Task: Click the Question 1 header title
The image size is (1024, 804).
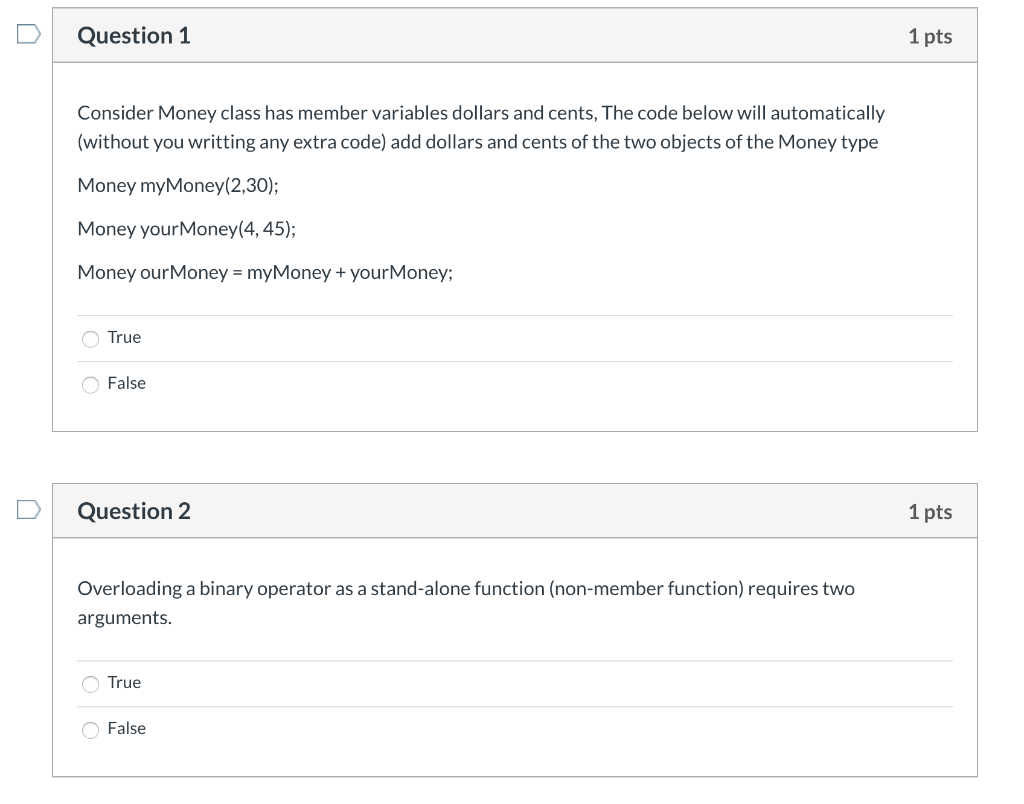Action: [x=134, y=35]
